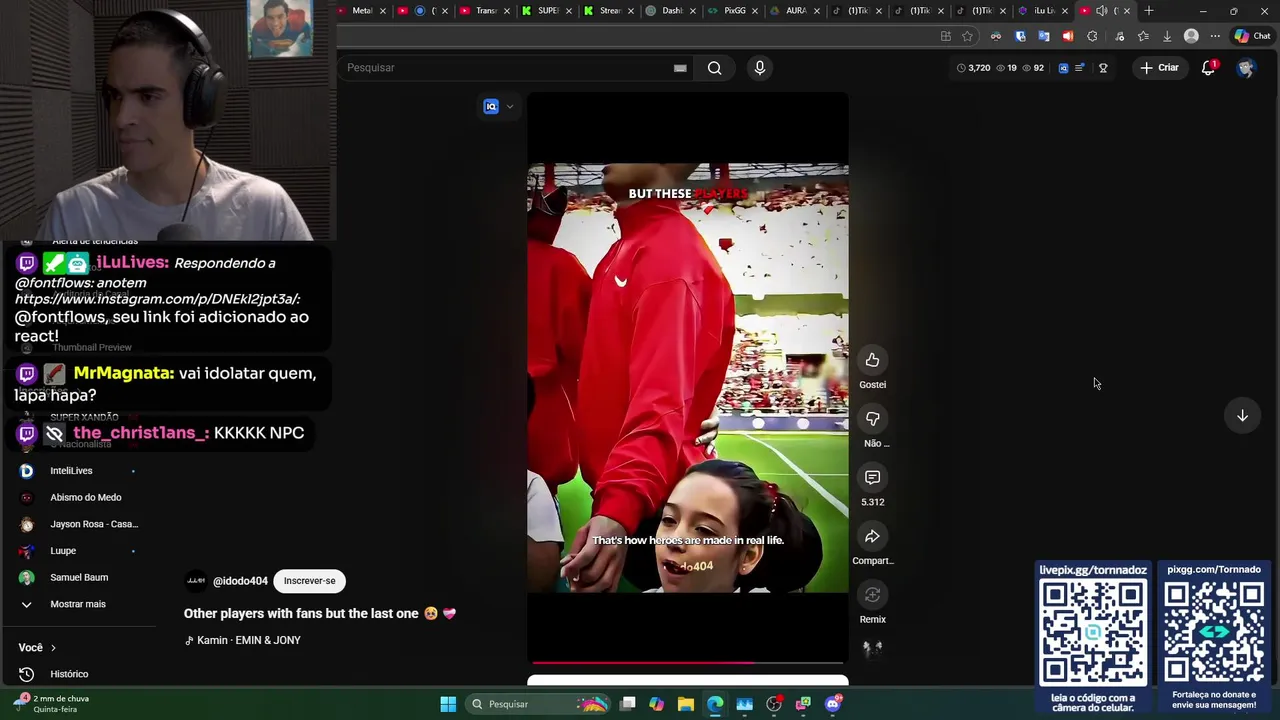Open Task View in the taskbar
This screenshot has width=1280, height=720.
click(x=627, y=704)
